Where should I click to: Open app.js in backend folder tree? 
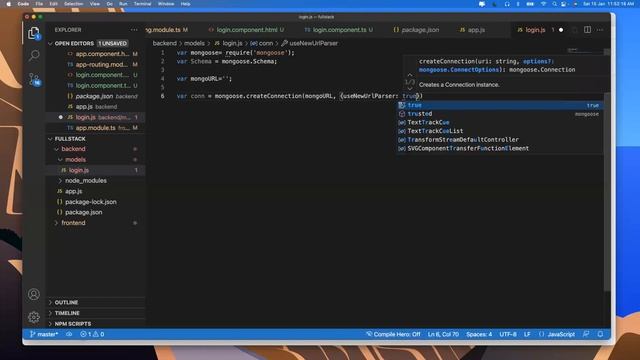pyautogui.click(x=96, y=191)
